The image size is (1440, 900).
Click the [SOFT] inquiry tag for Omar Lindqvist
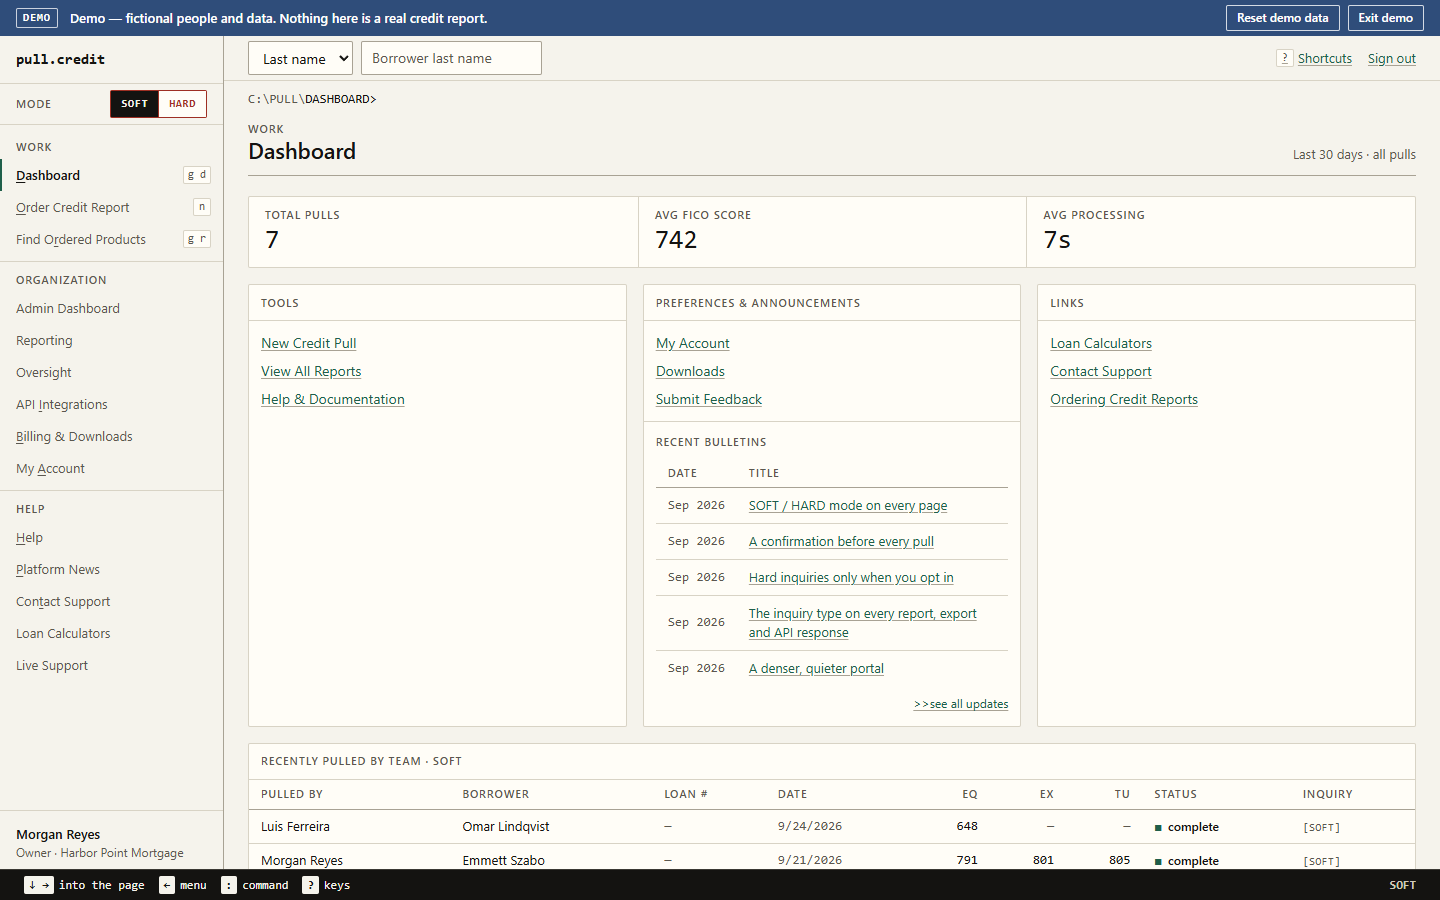point(1321,828)
